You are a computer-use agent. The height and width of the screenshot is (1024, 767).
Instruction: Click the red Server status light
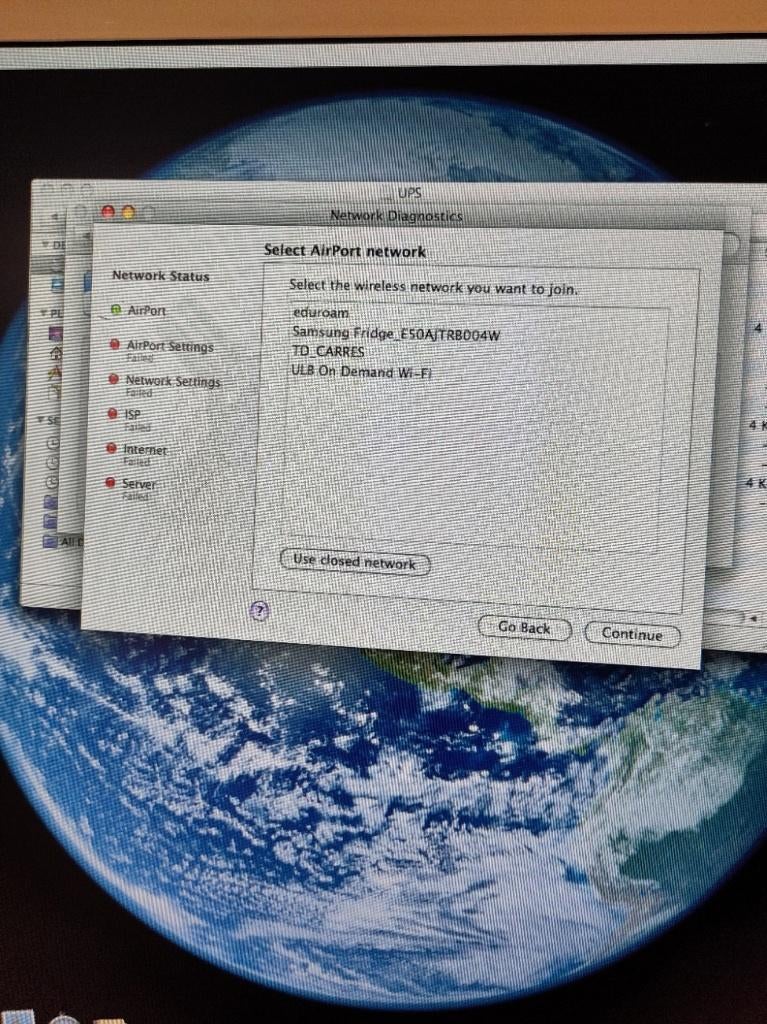[x=110, y=483]
